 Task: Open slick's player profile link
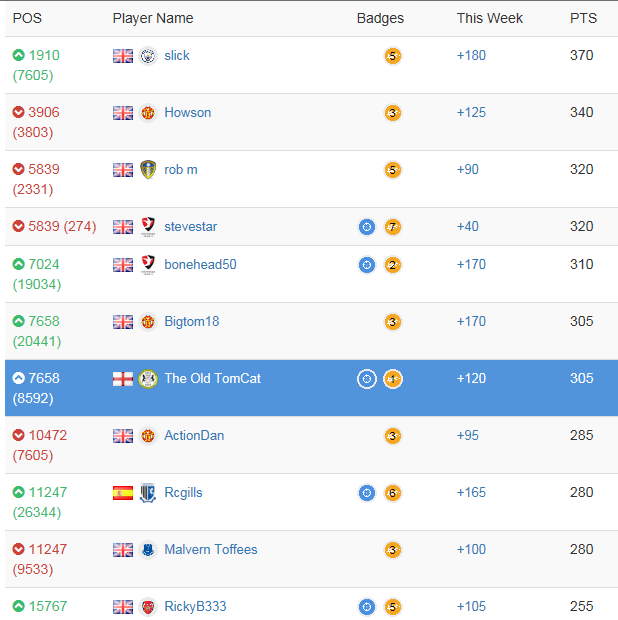[x=177, y=56]
